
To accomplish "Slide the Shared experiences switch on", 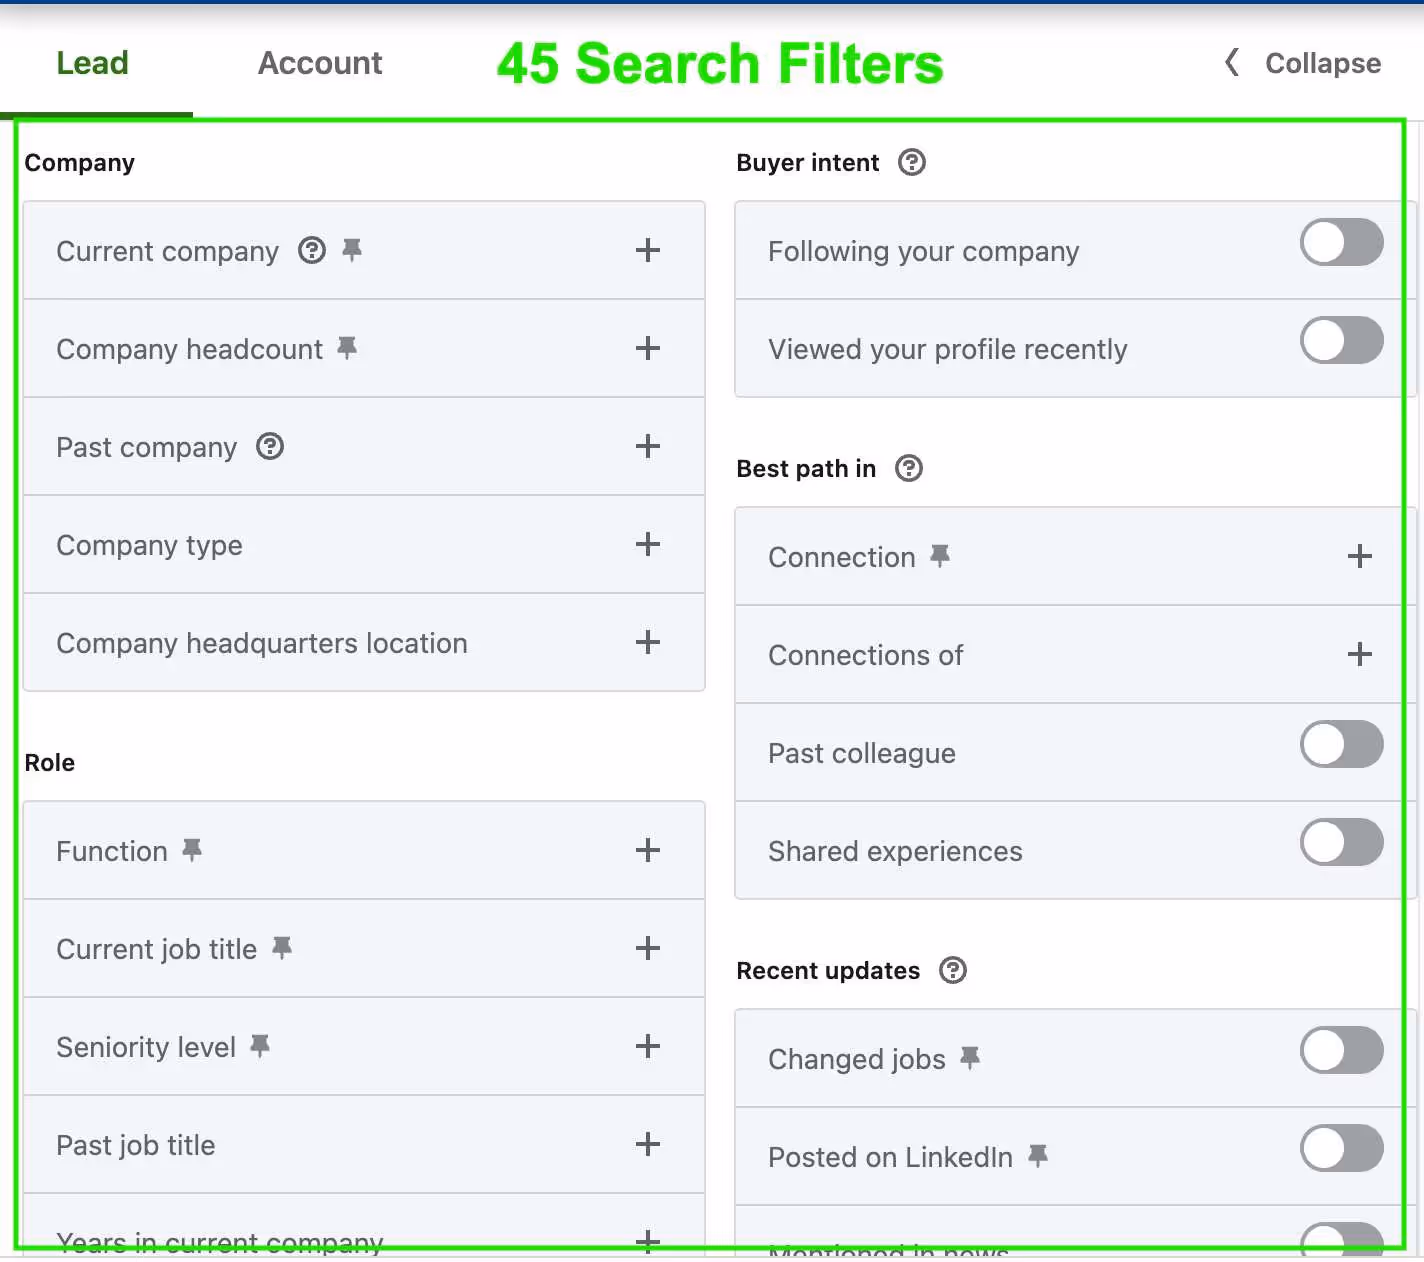I will tap(1341, 842).
